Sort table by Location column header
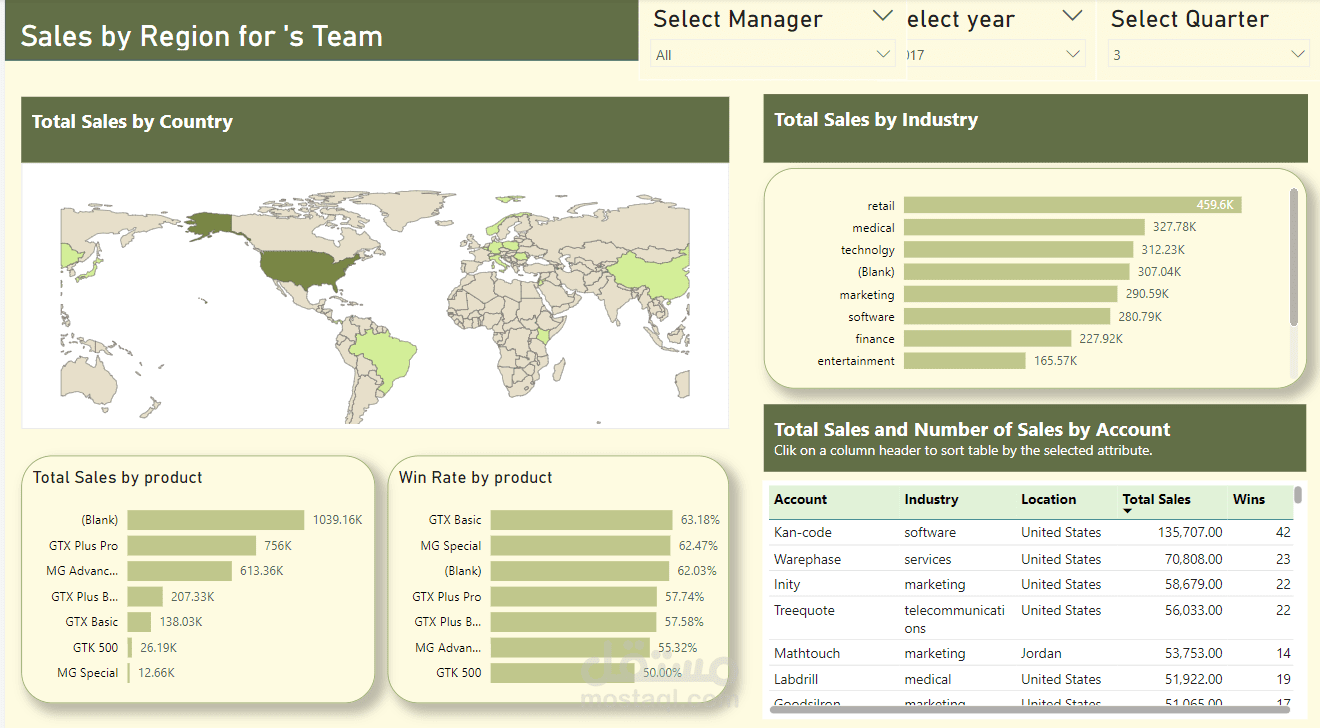The width and height of the screenshot is (1320, 728). [1048, 499]
